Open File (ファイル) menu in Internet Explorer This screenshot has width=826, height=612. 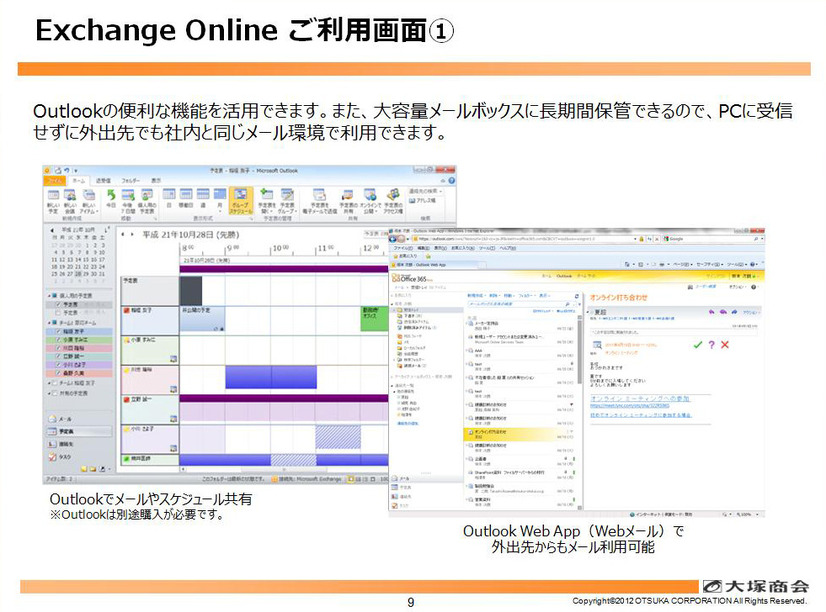coord(404,248)
